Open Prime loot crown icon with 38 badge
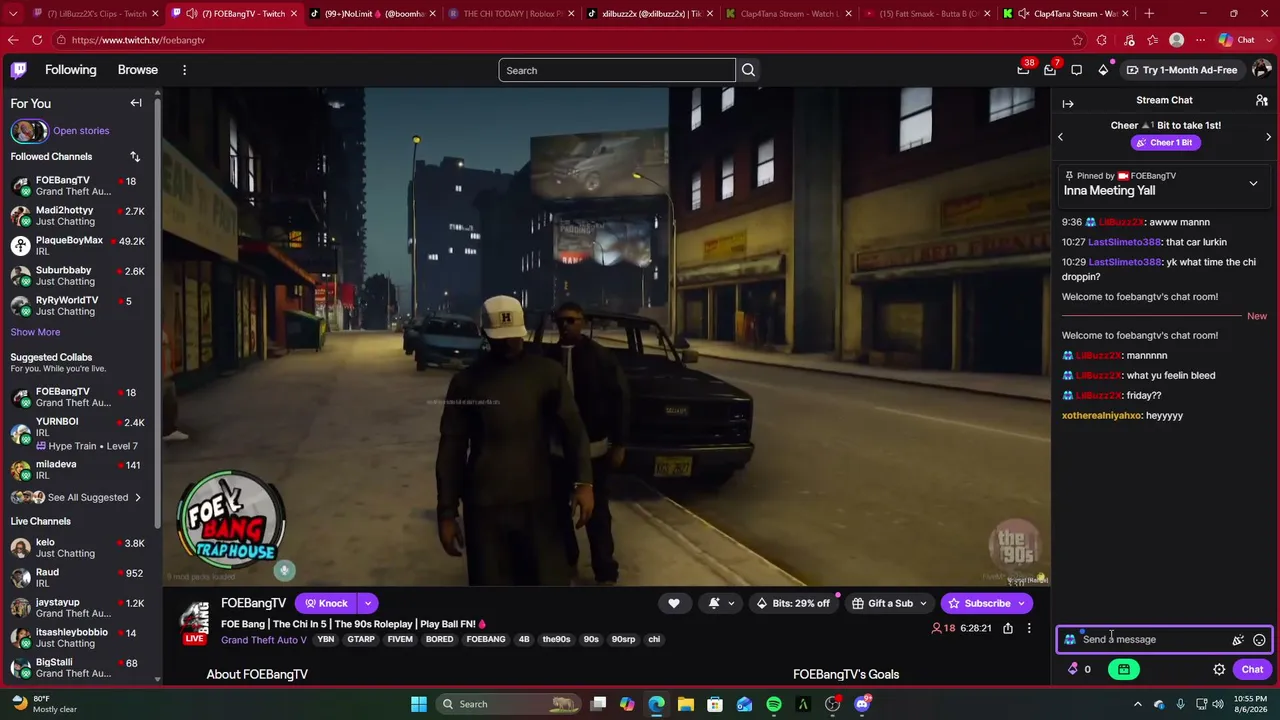The width and height of the screenshot is (1280, 720). (x=1023, y=70)
